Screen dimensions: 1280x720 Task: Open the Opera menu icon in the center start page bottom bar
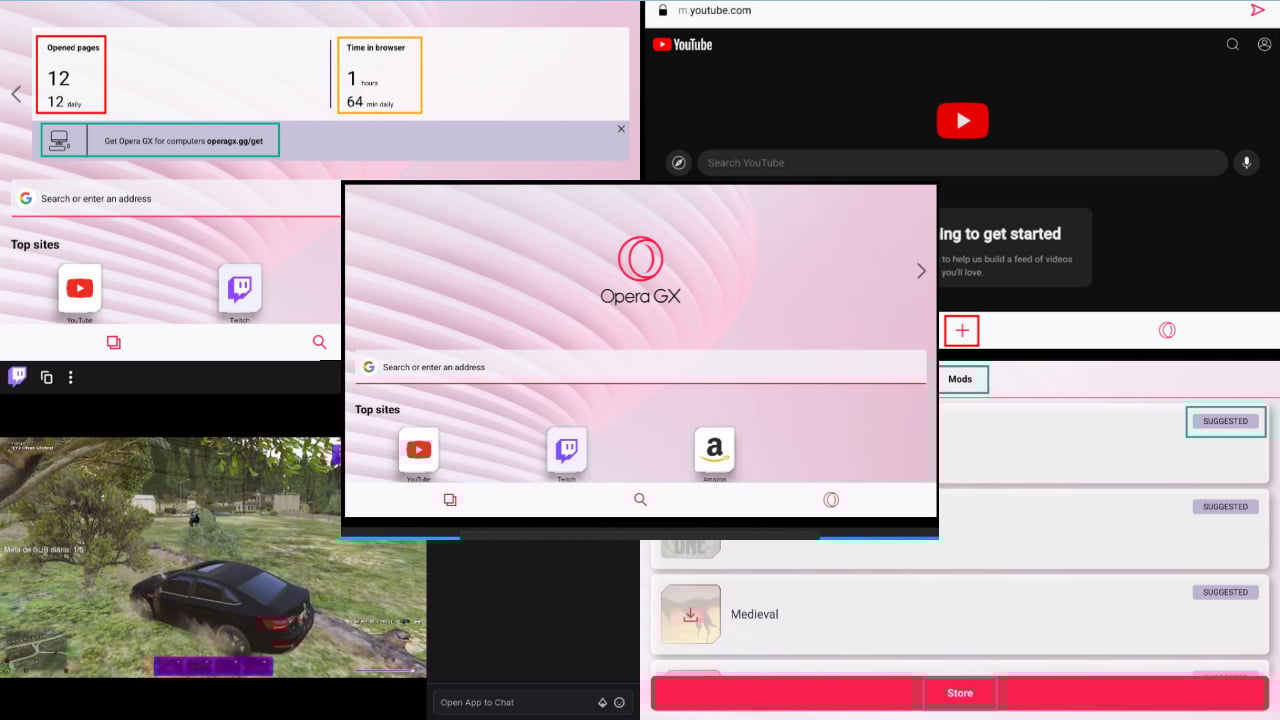[831, 500]
